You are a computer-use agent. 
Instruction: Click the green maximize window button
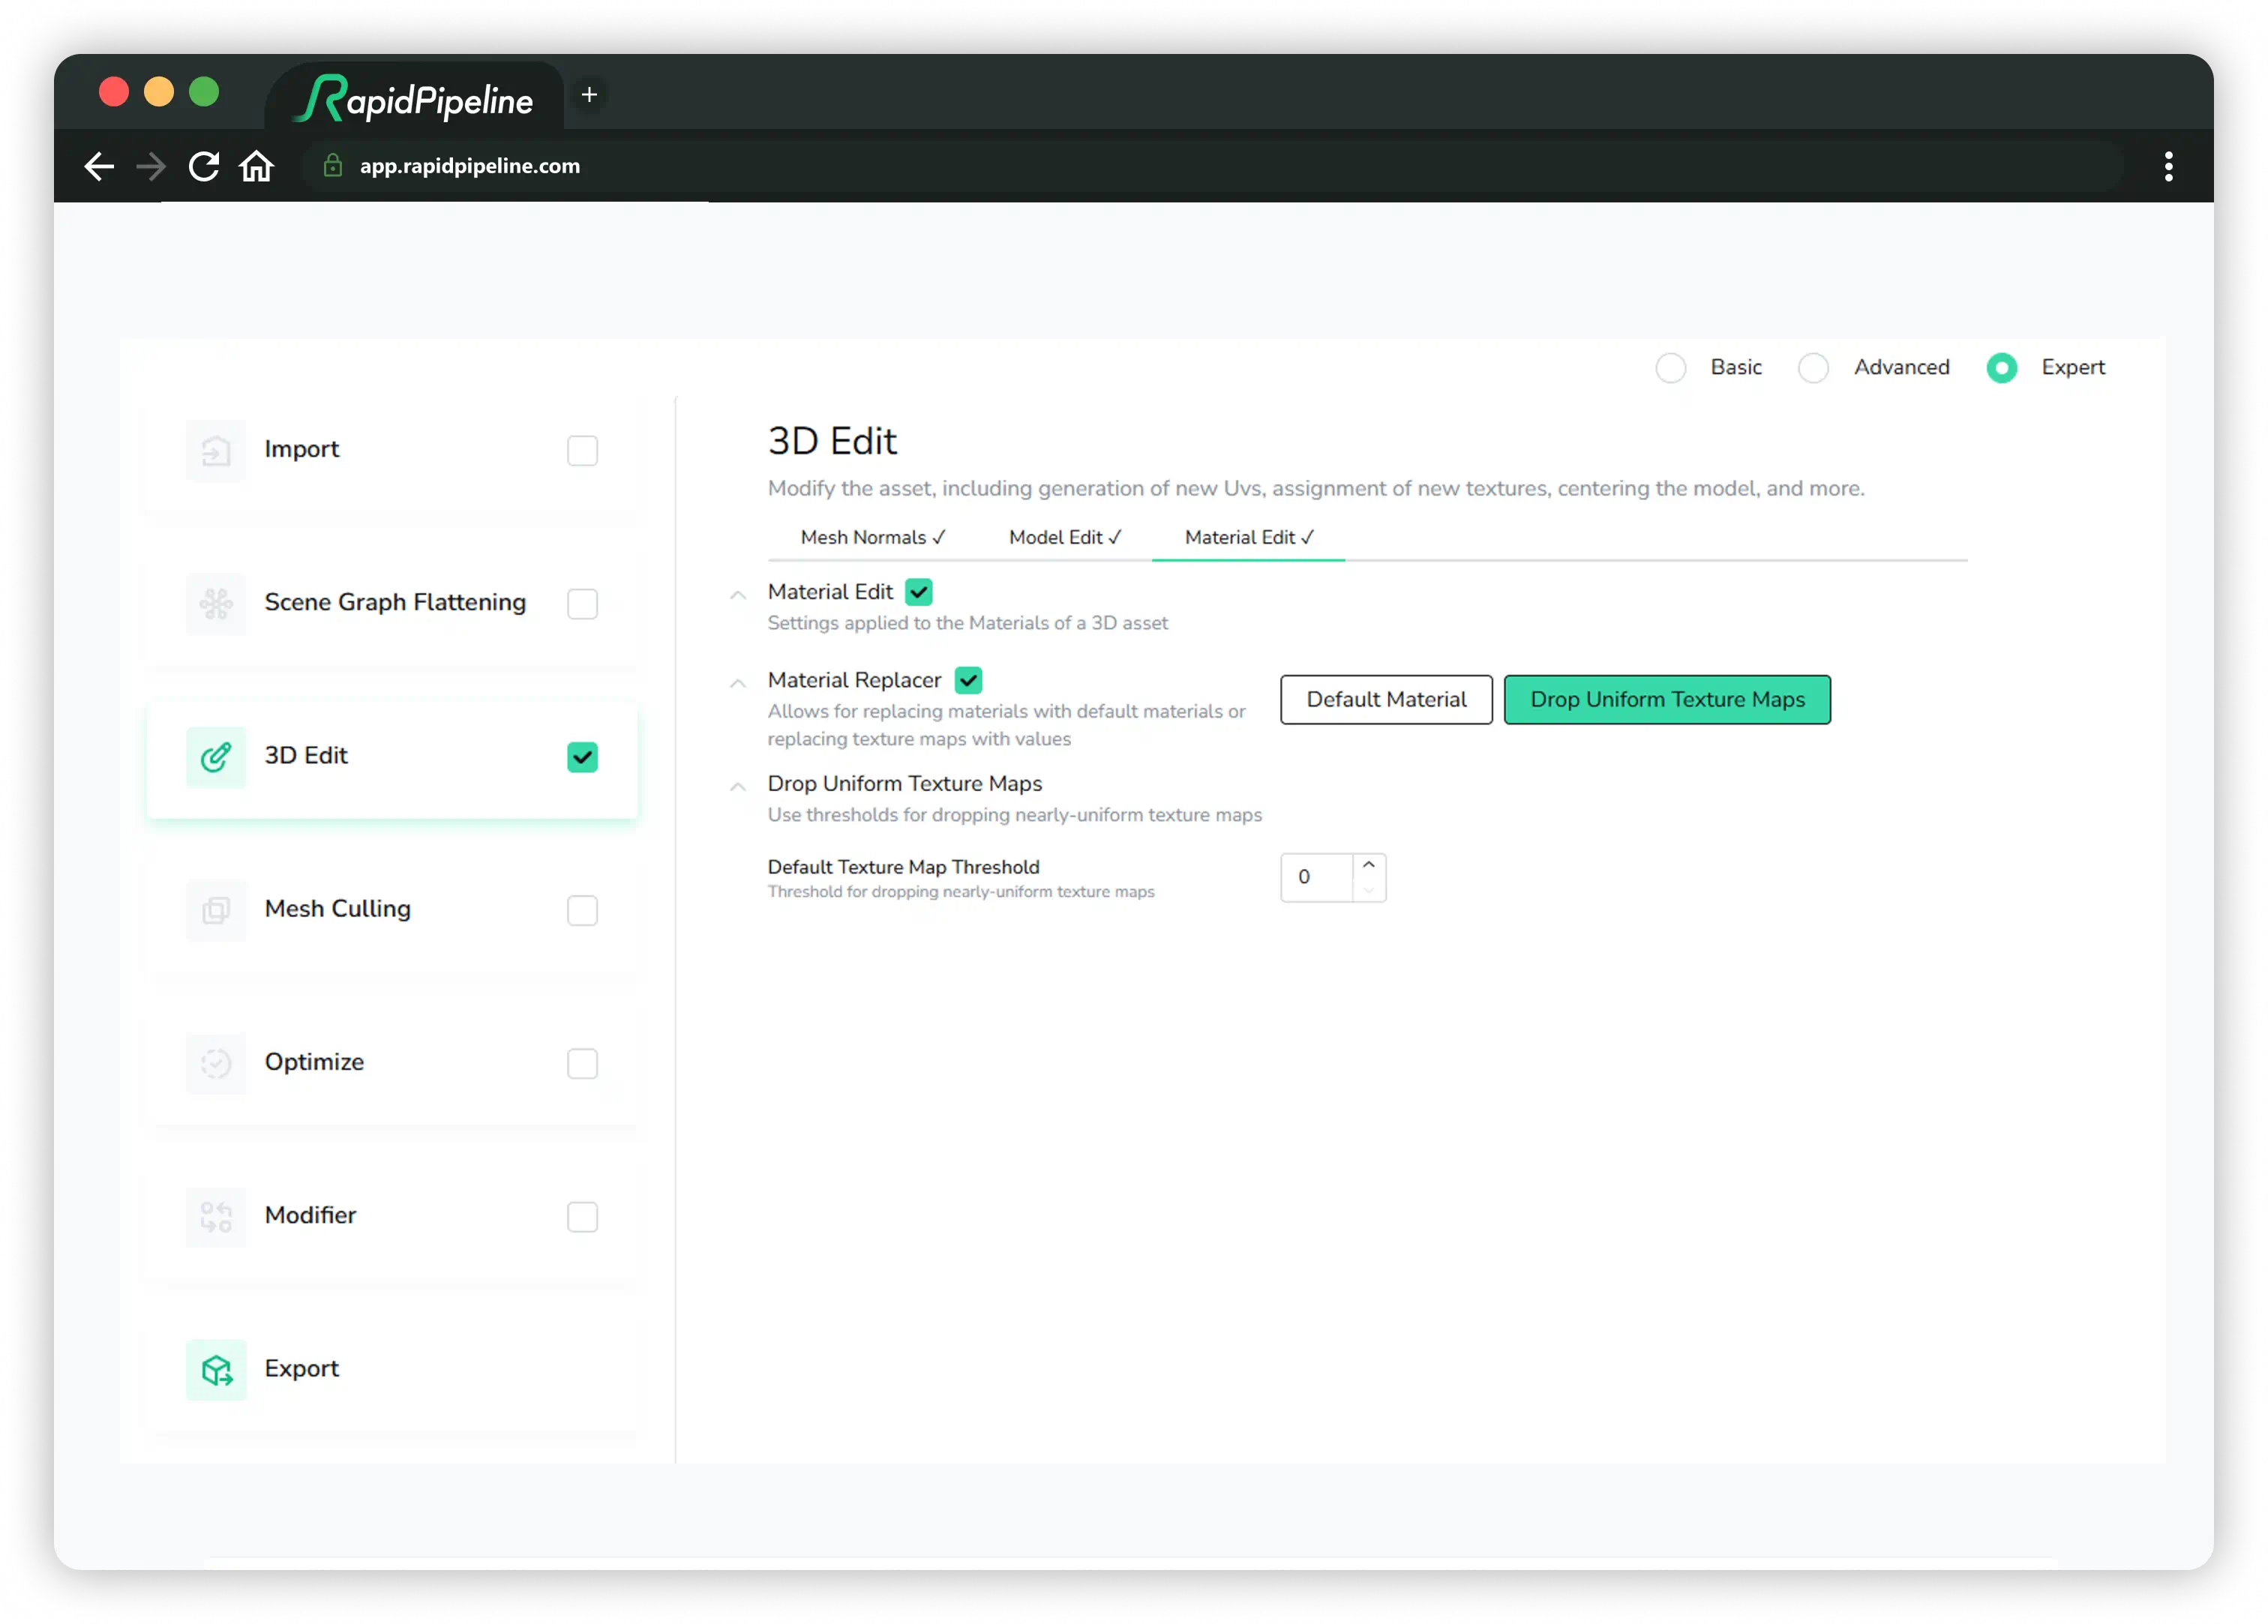pyautogui.click(x=204, y=92)
